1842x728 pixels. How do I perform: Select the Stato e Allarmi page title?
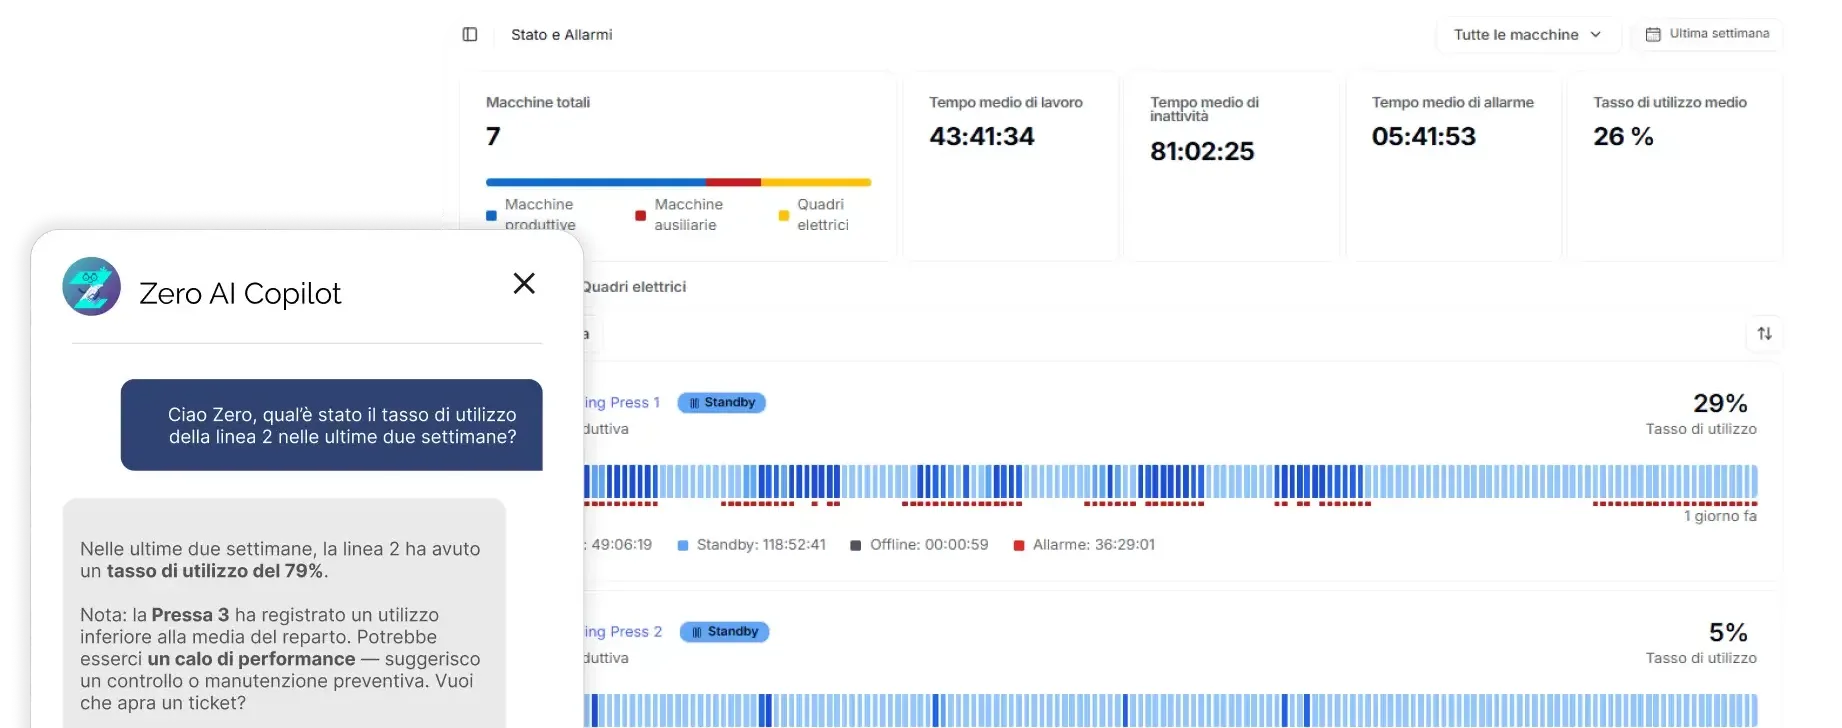tap(561, 35)
